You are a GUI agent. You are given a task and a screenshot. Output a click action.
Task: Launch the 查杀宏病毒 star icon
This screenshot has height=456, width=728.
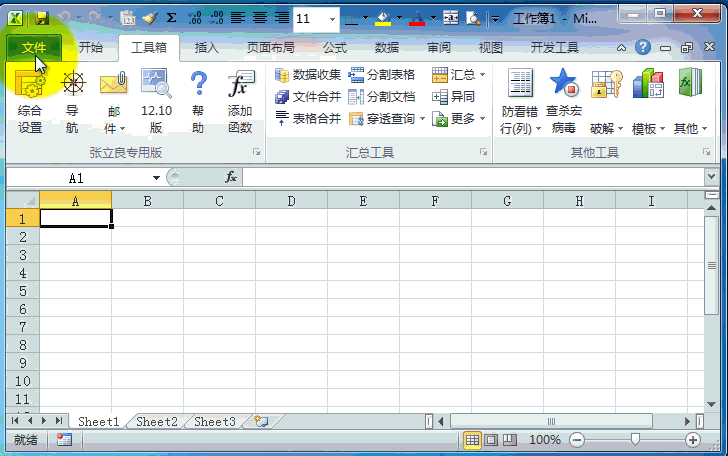[x=563, y=87]
